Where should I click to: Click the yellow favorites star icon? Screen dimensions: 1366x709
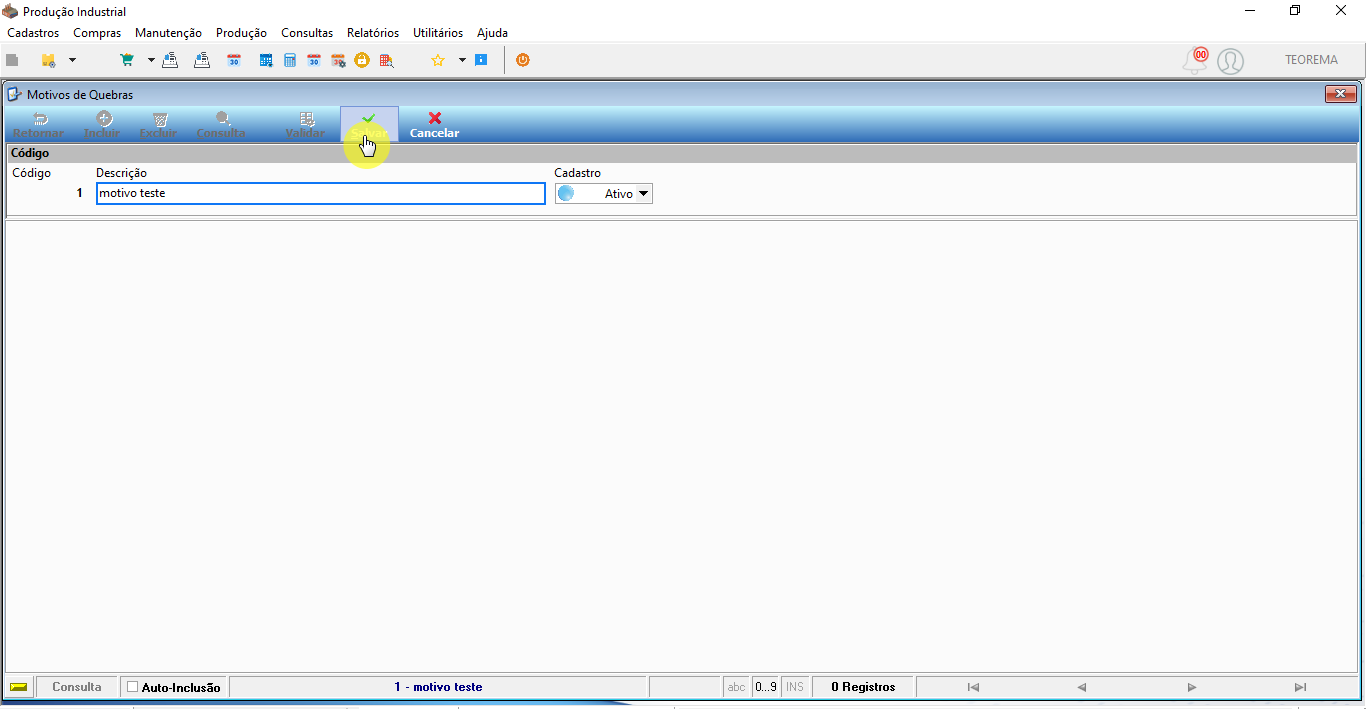tap(438, 60)
